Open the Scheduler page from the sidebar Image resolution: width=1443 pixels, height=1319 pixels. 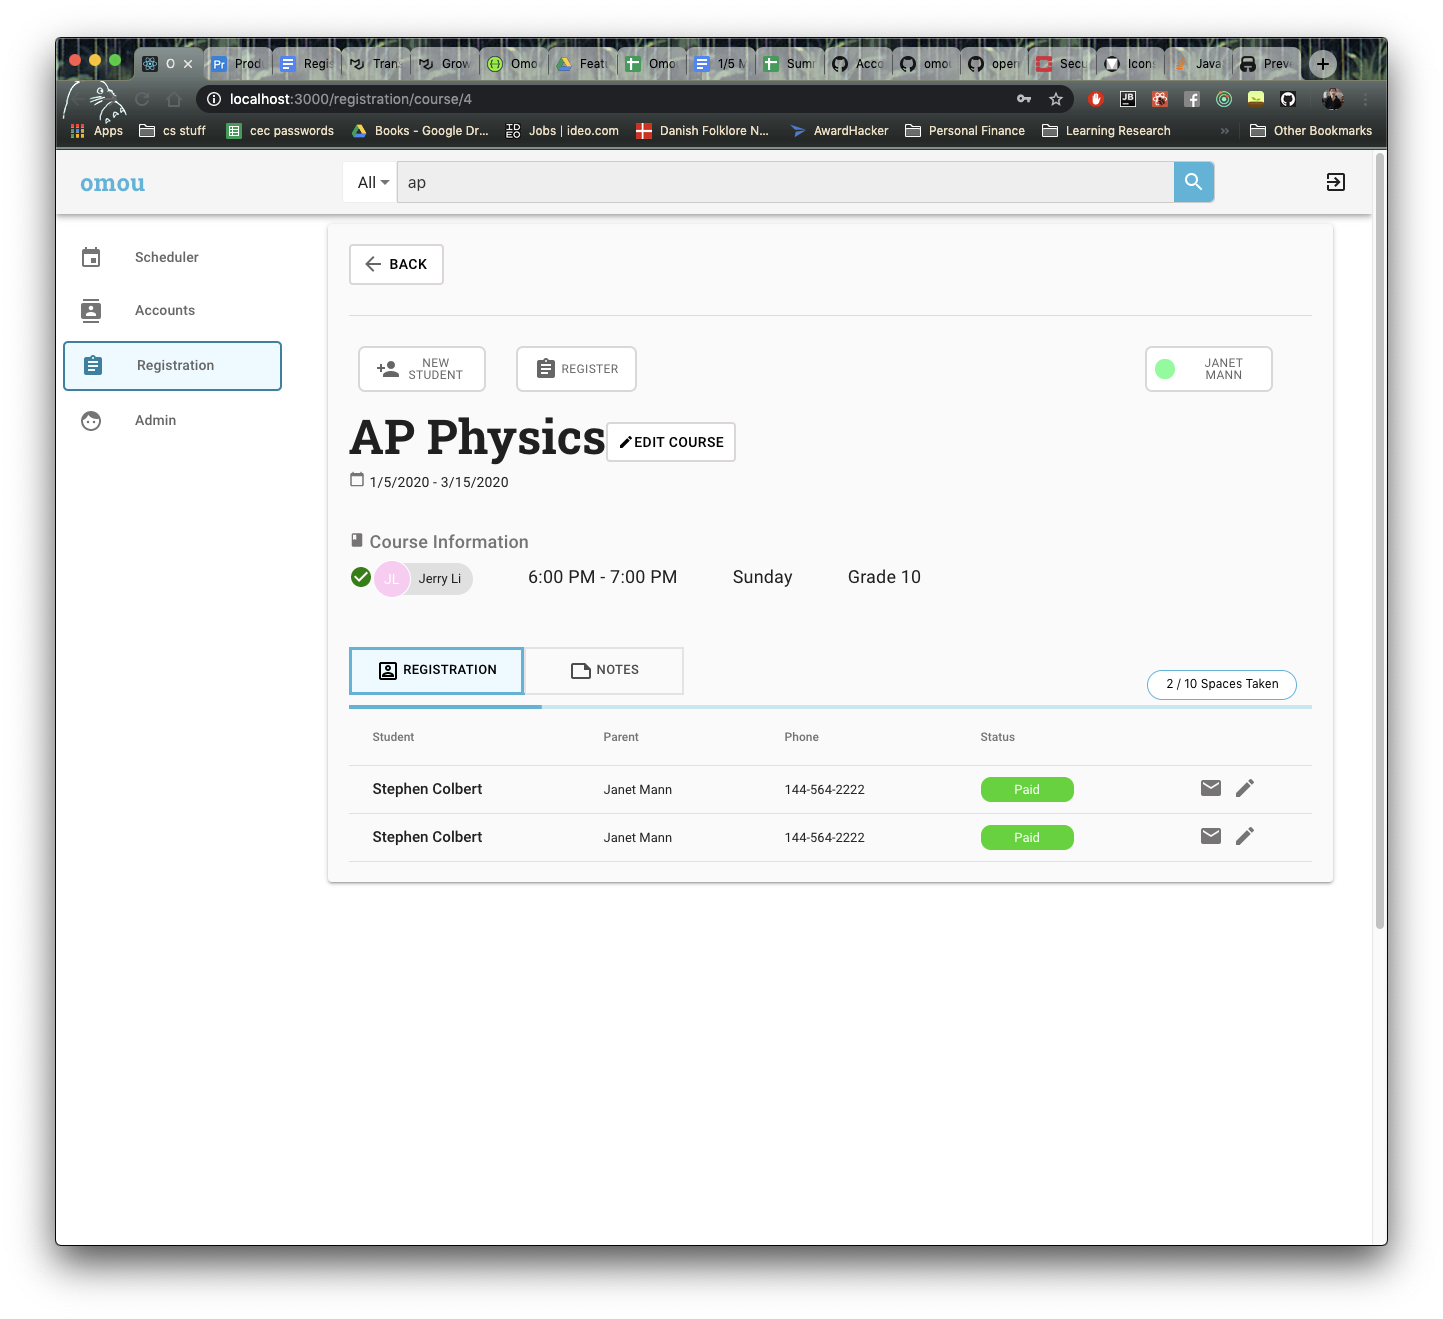click(x=172, y=257)
